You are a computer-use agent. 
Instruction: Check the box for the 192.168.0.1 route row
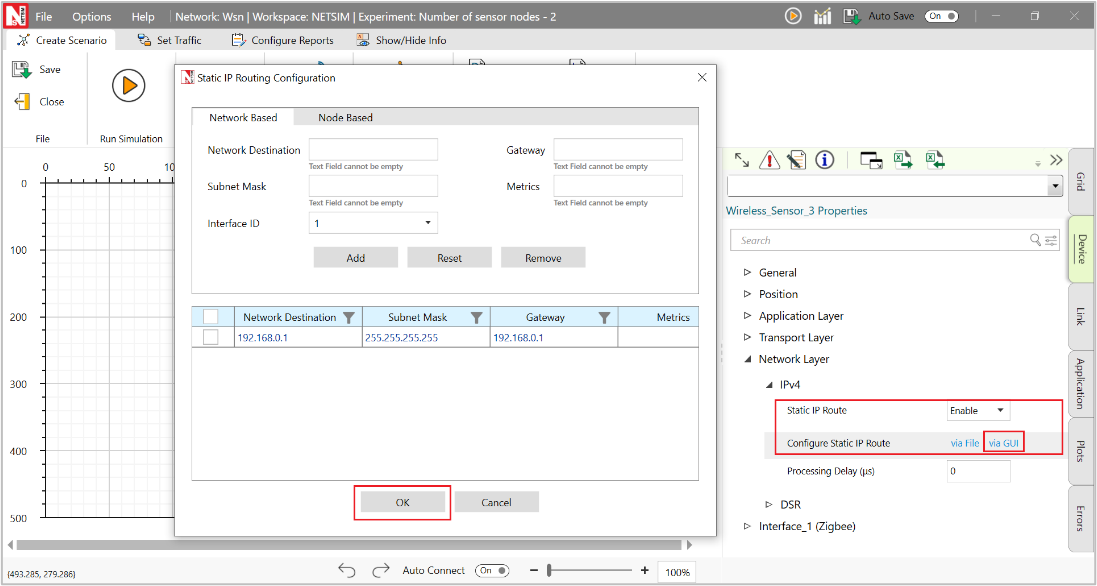(211, 338)
